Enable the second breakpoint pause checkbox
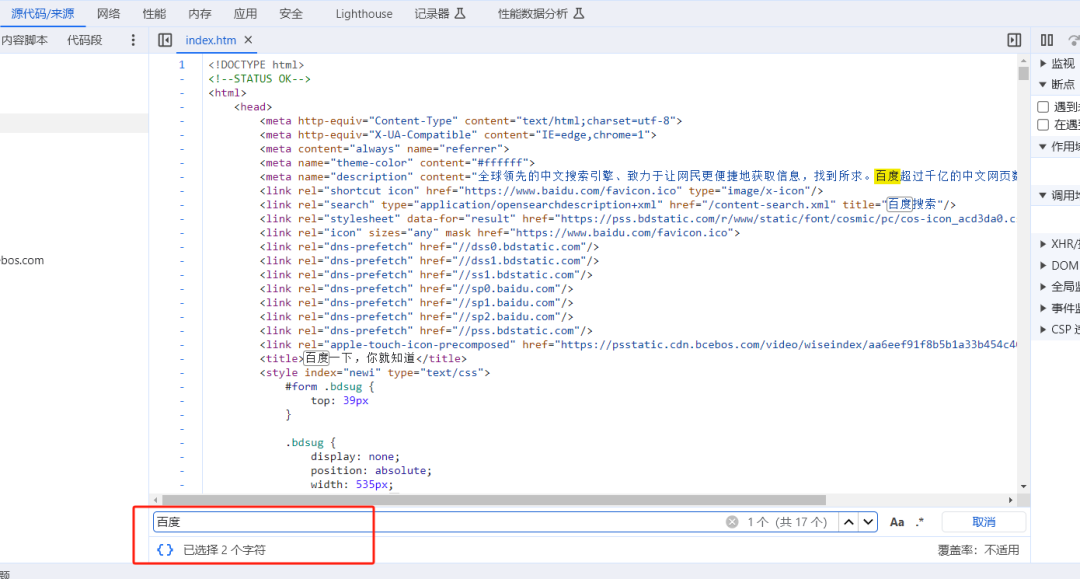1080x579 pixels. coord(1043,125)
